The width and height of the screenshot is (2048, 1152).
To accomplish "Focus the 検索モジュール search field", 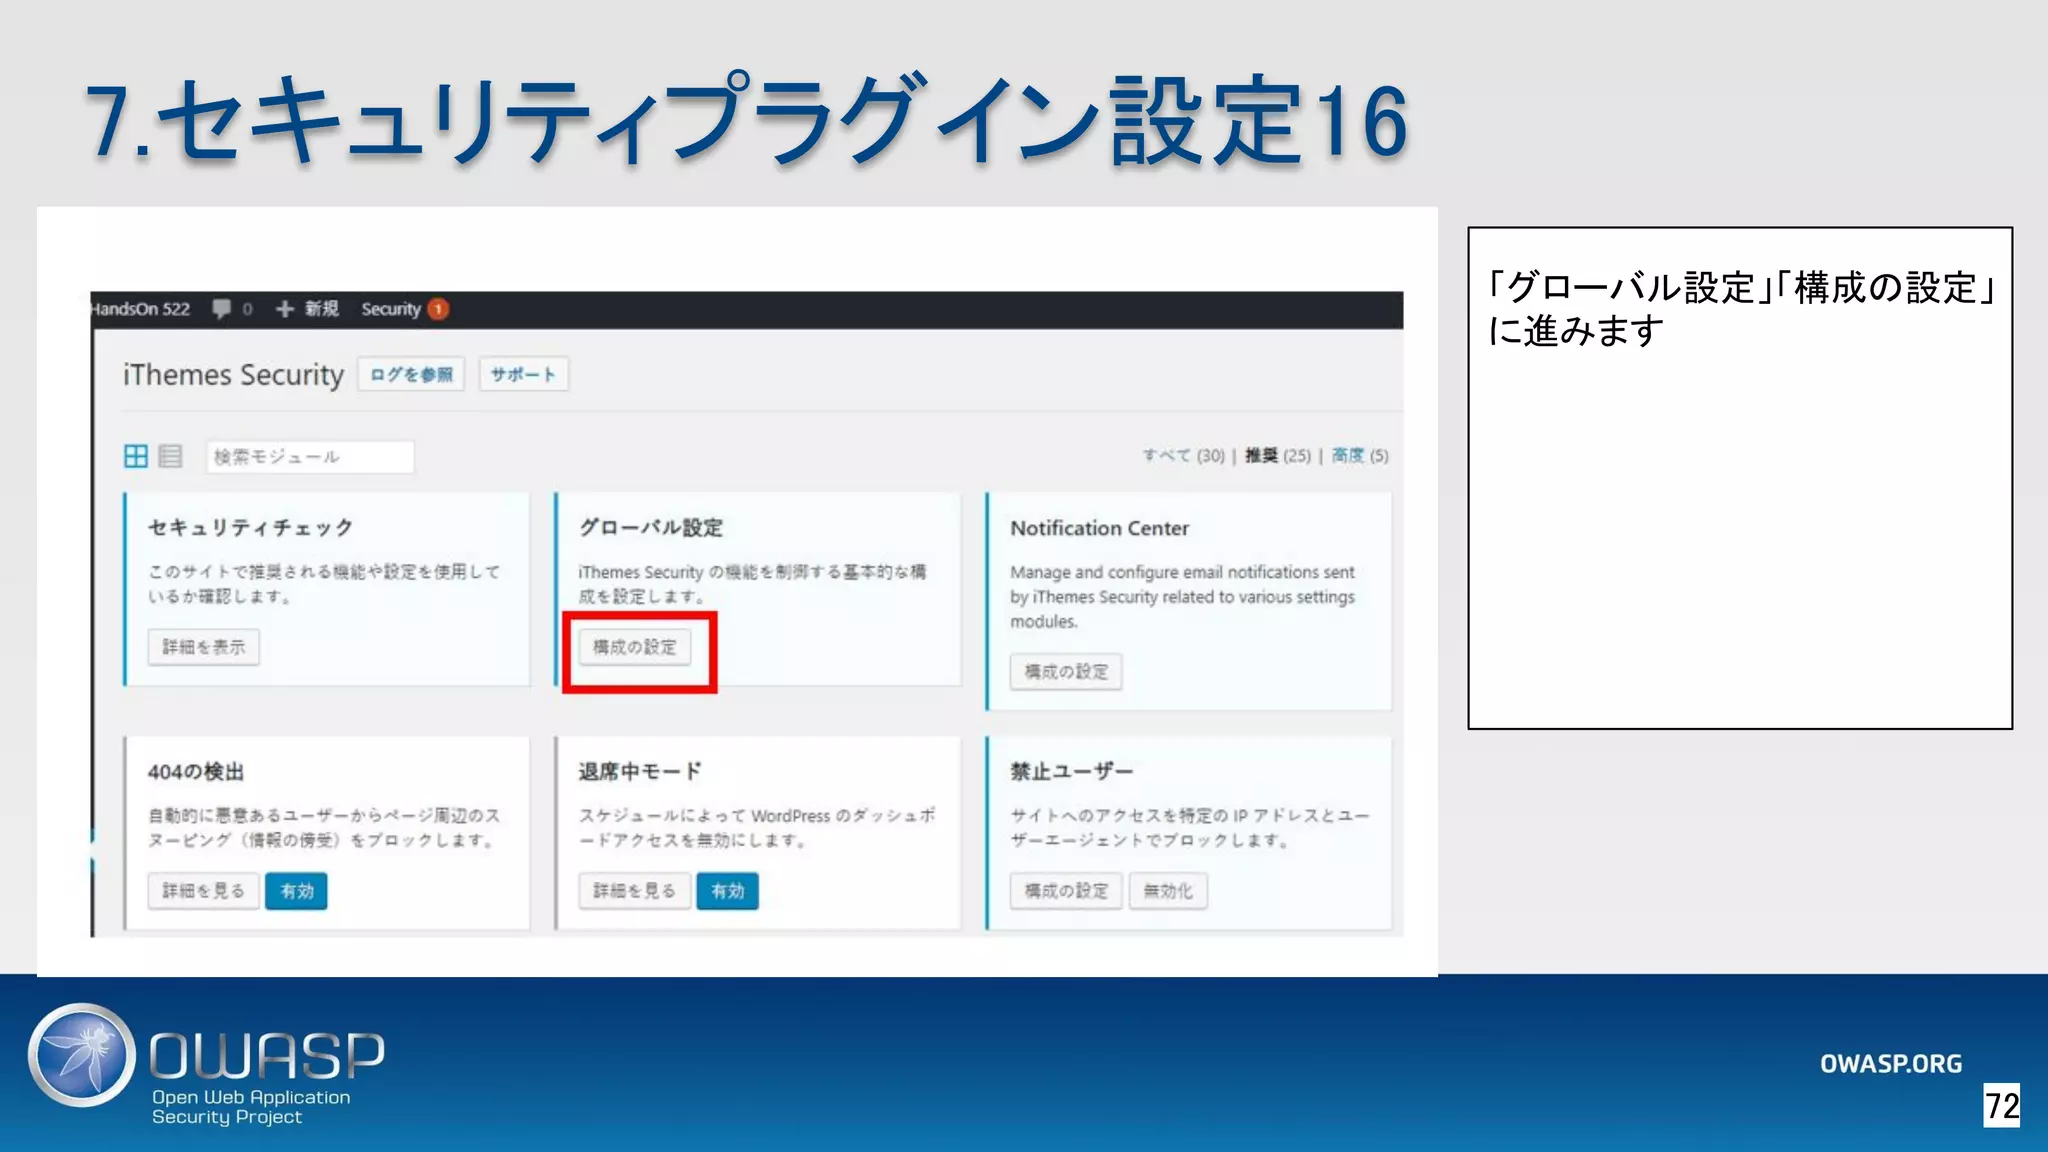I will pos(310,456).
